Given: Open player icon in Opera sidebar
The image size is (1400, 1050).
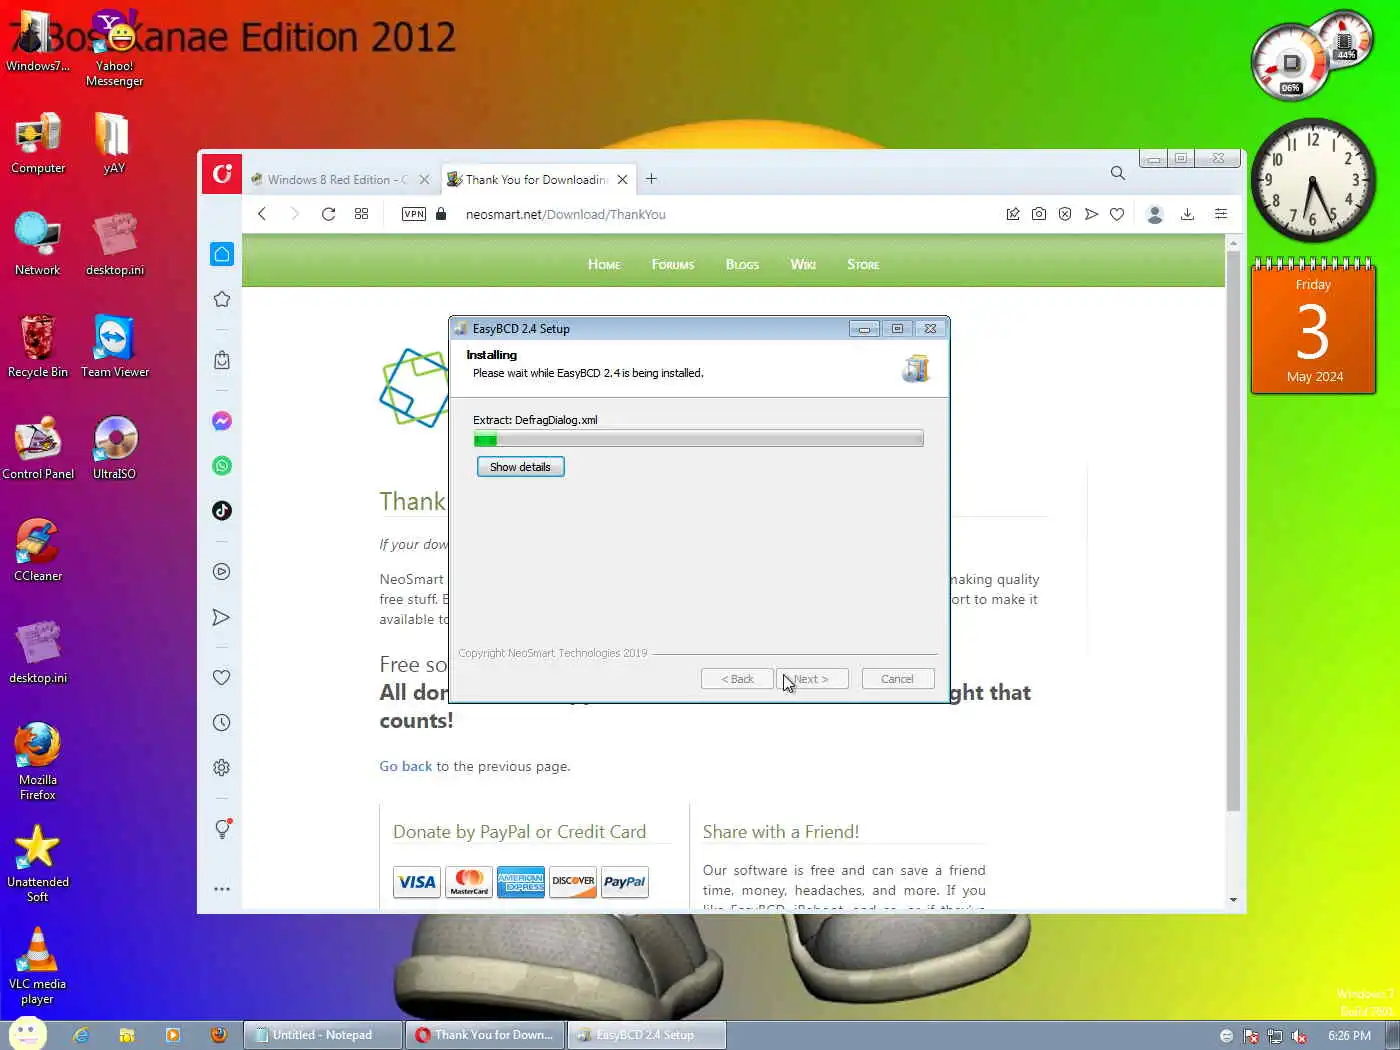Looking at the screenshot, I should click(x=222, y=572).
